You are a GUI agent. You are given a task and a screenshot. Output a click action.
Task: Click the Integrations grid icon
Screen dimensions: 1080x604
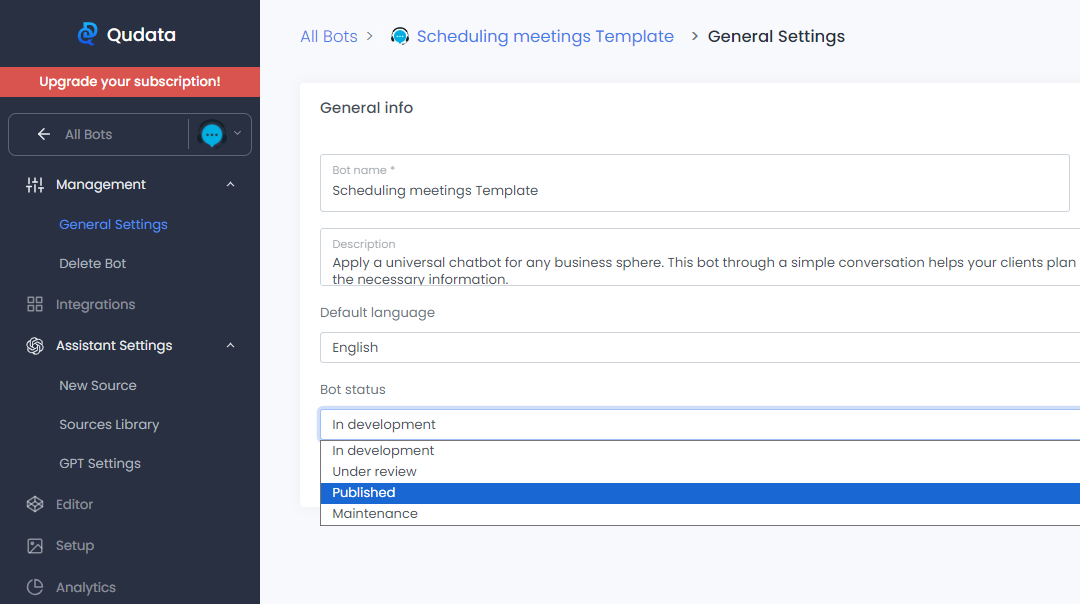point(35,304)
